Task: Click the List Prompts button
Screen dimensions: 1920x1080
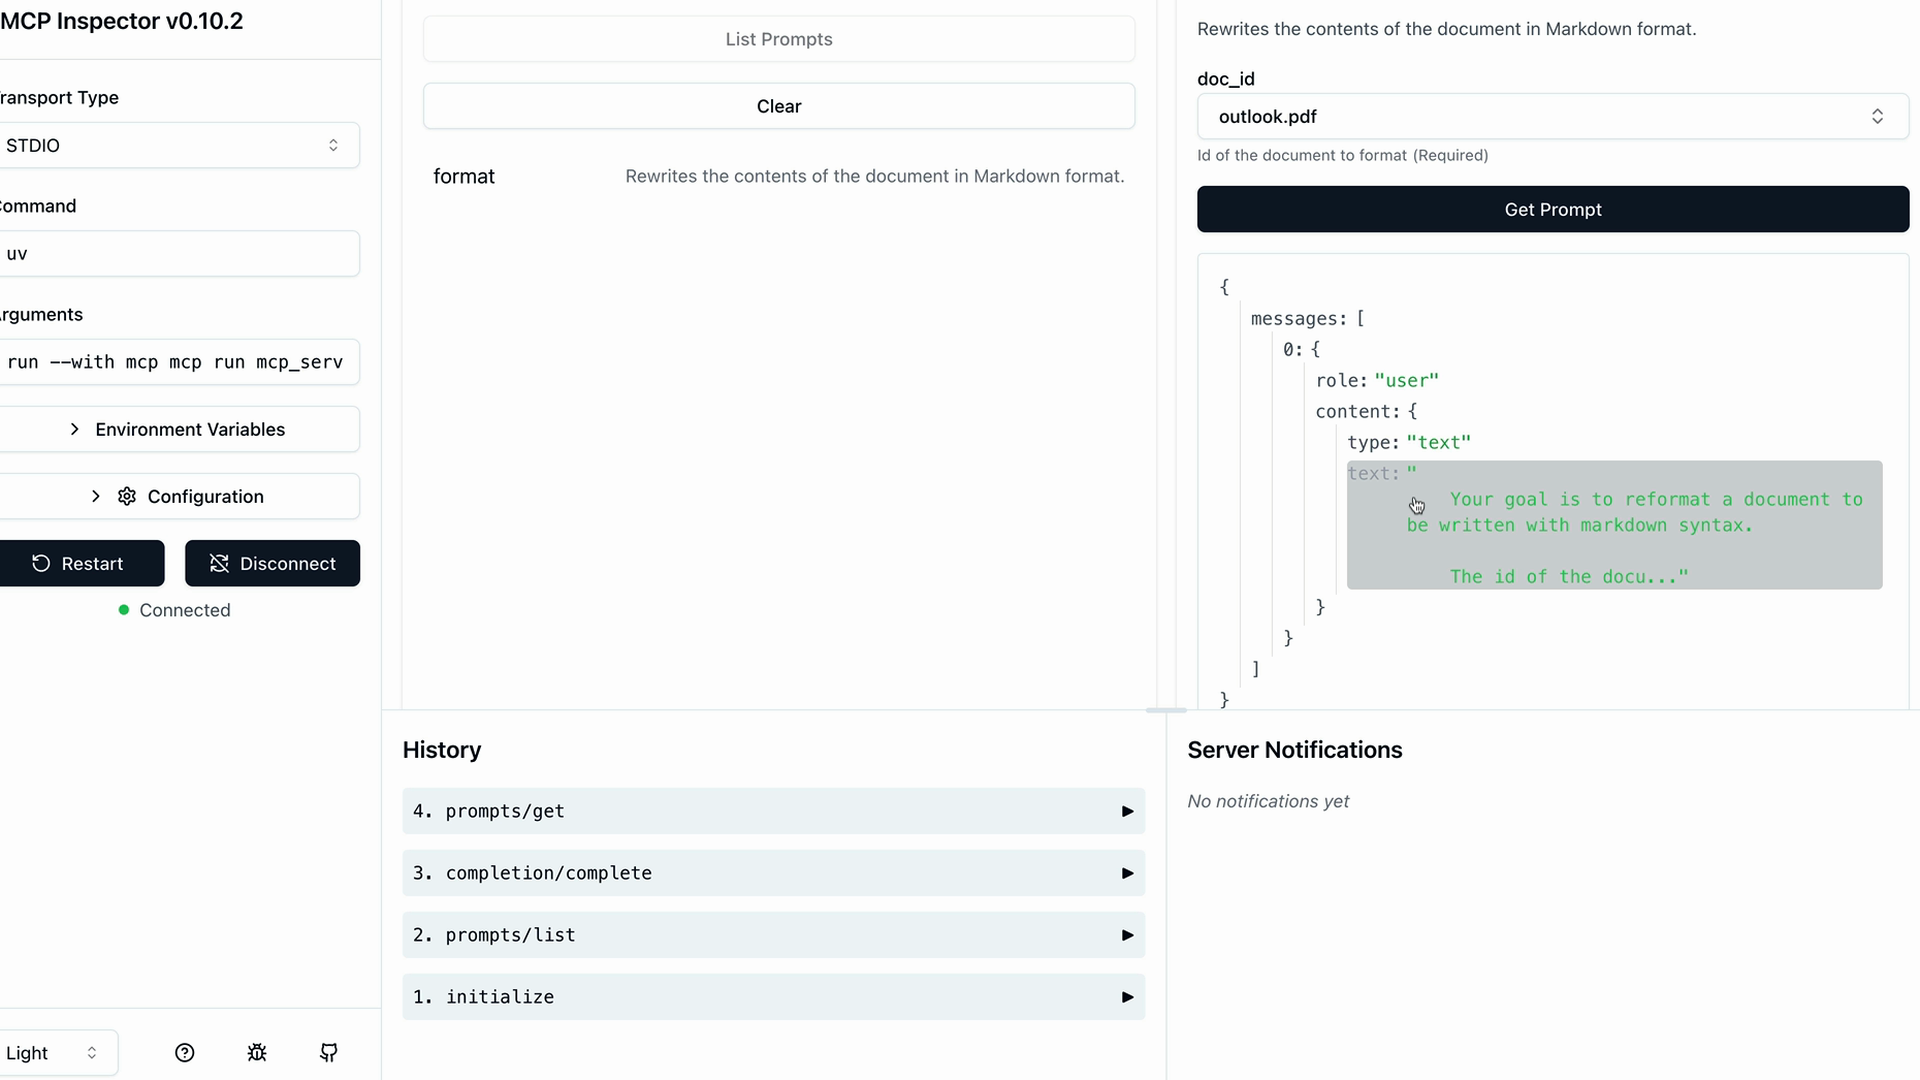Action: pos(778,39)
